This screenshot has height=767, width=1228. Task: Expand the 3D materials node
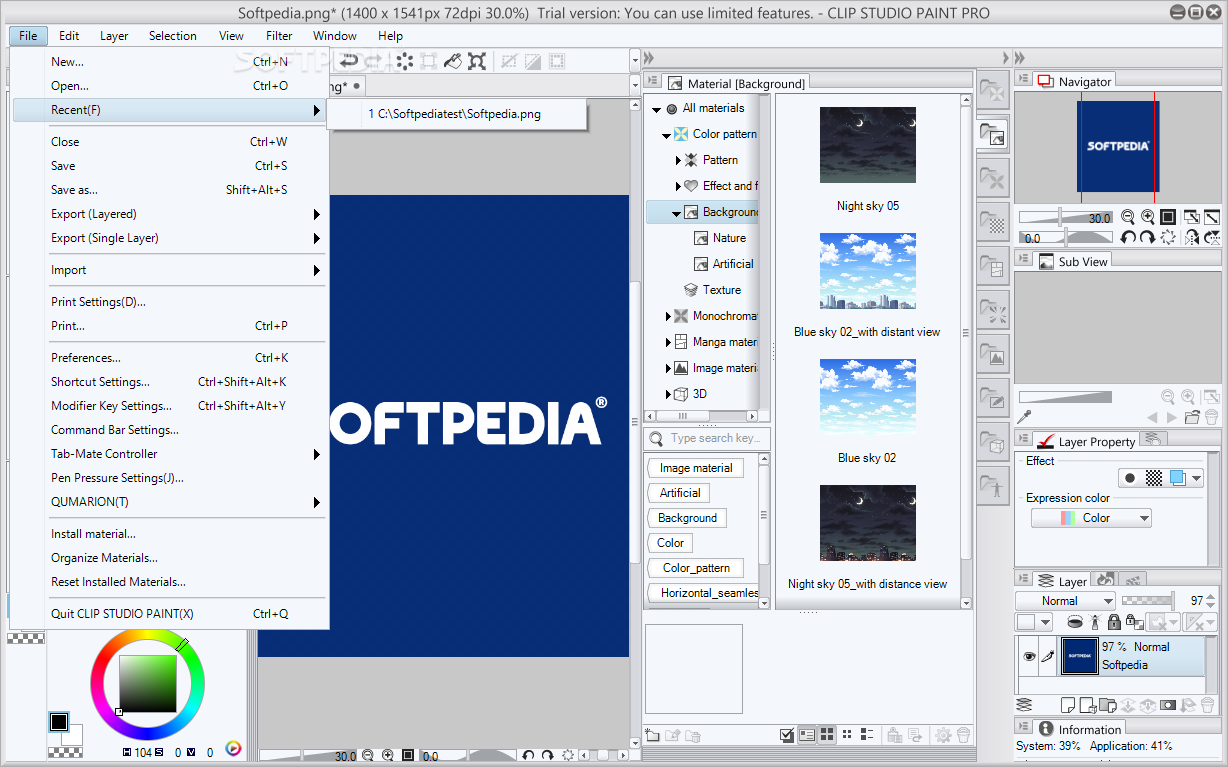click(668, 394)
